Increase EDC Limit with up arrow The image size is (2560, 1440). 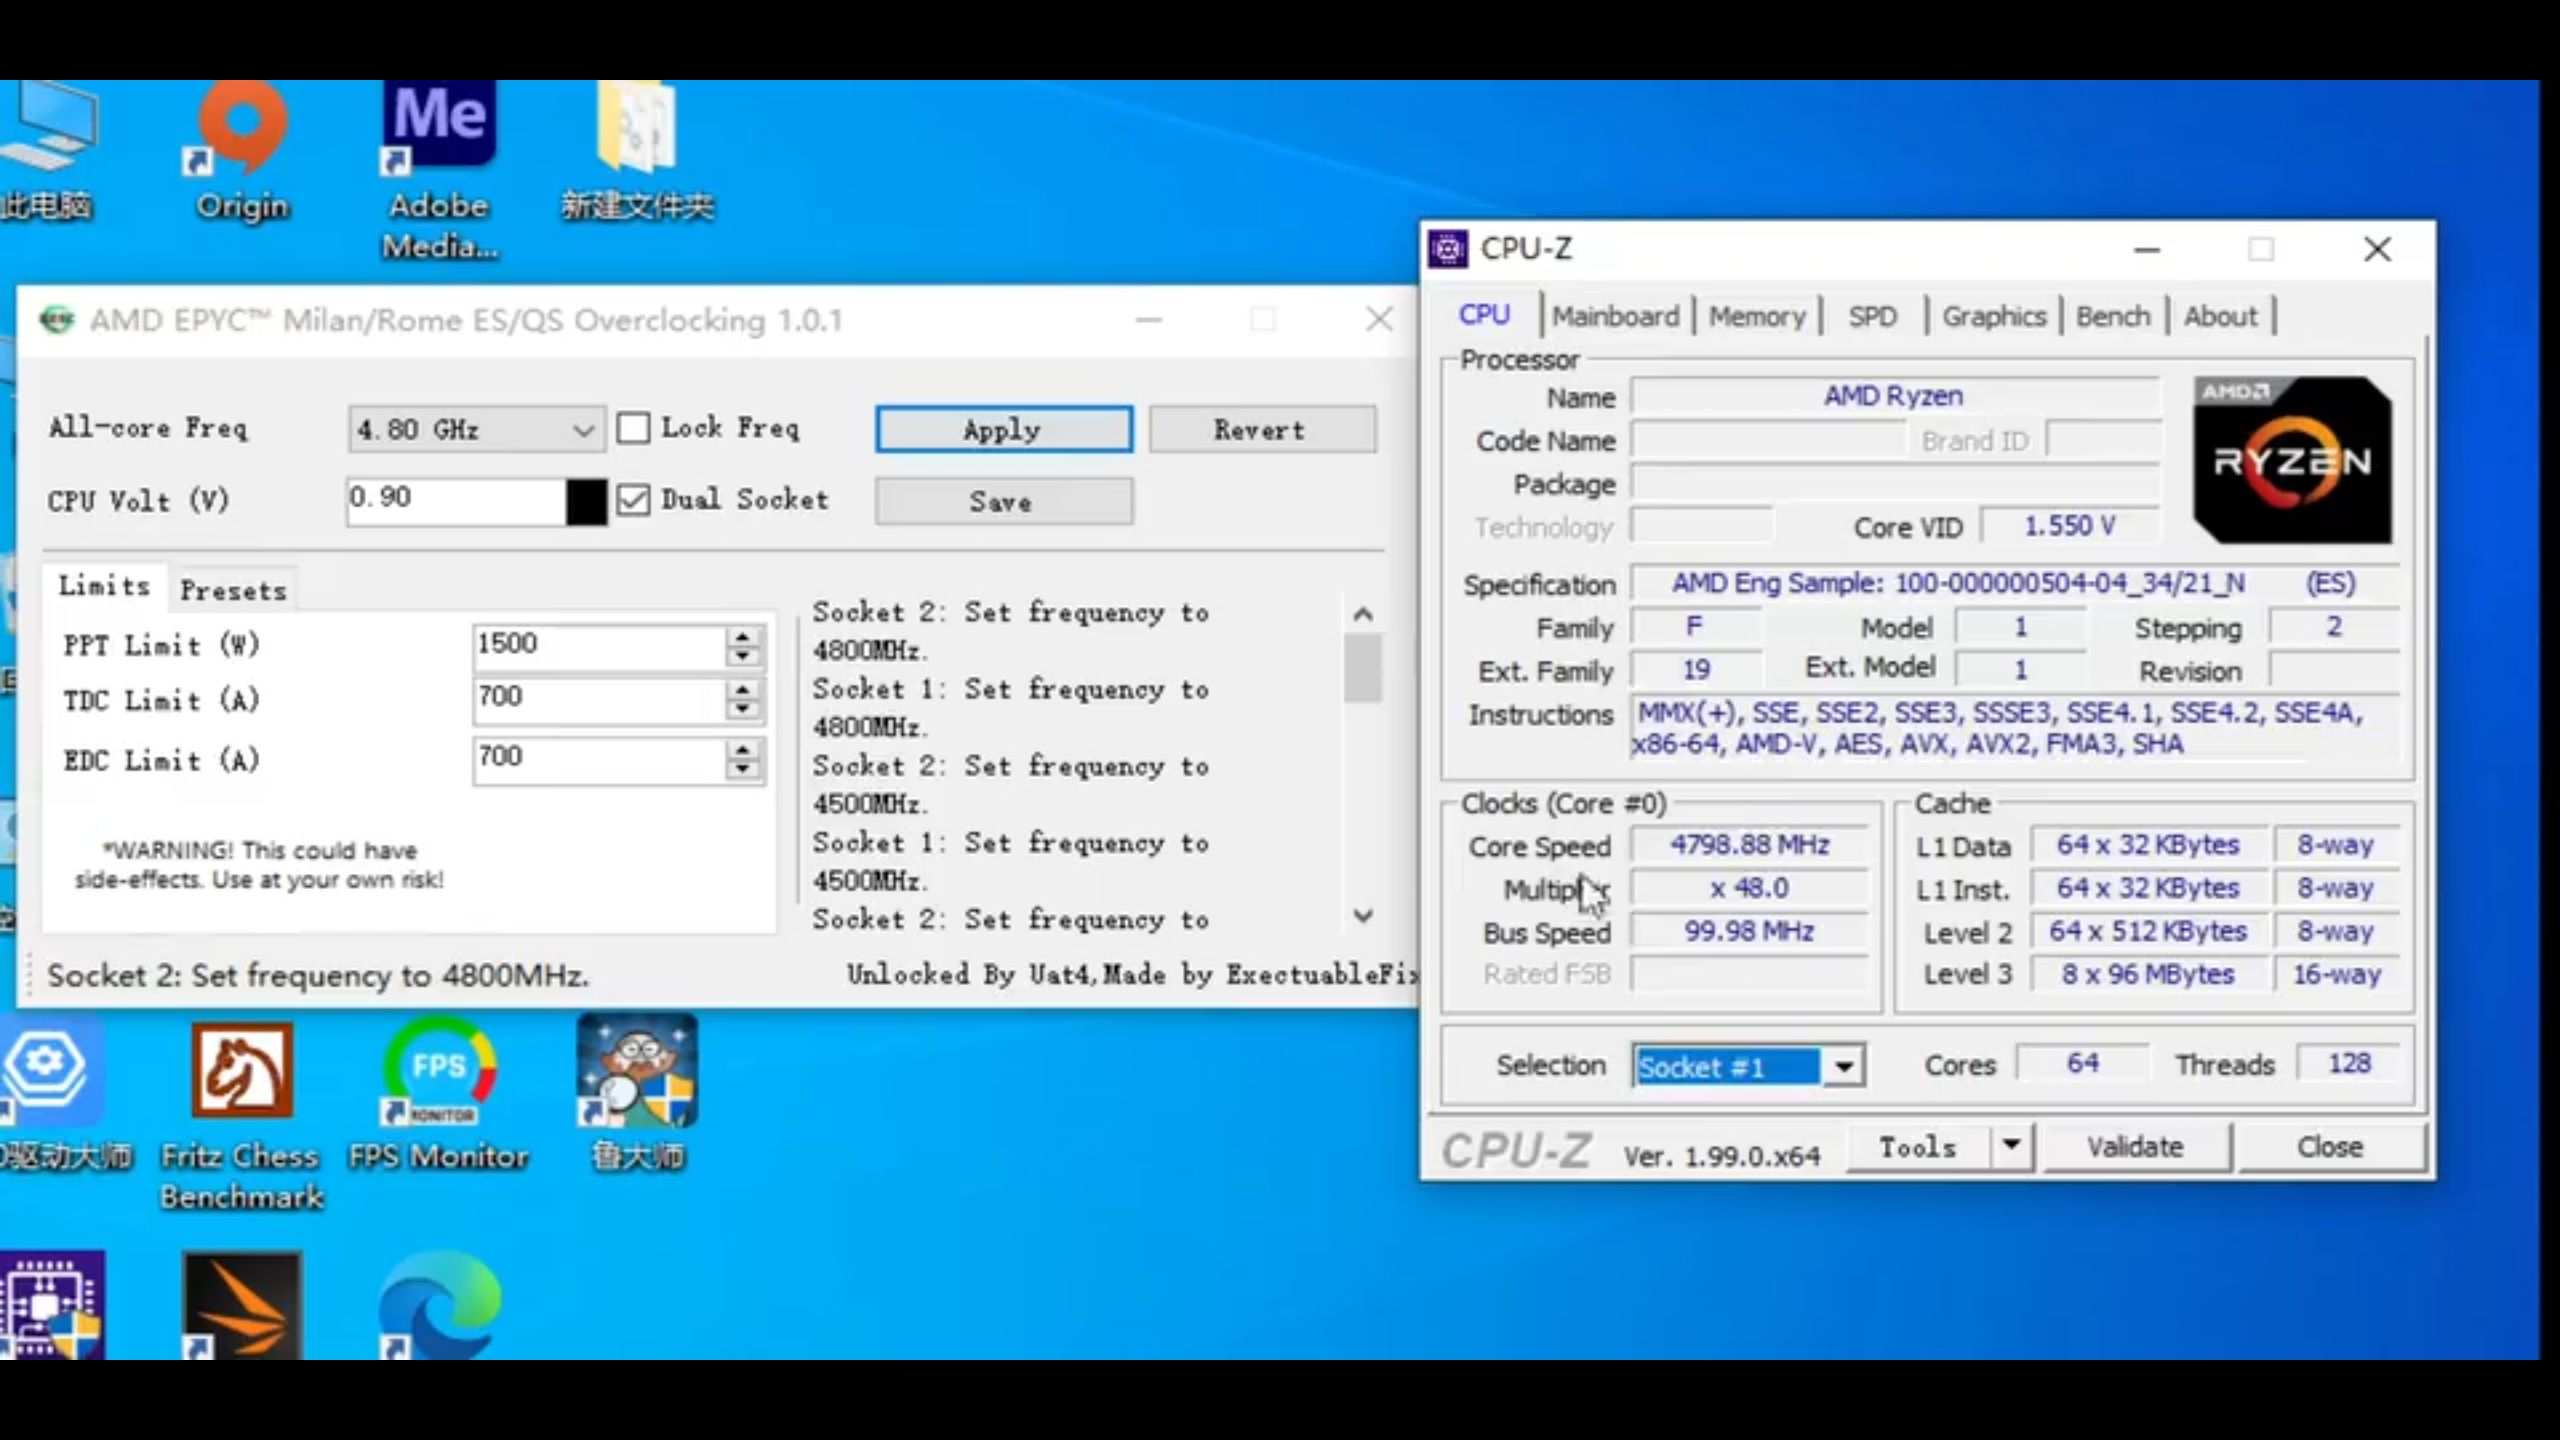(x=742, y=749)
